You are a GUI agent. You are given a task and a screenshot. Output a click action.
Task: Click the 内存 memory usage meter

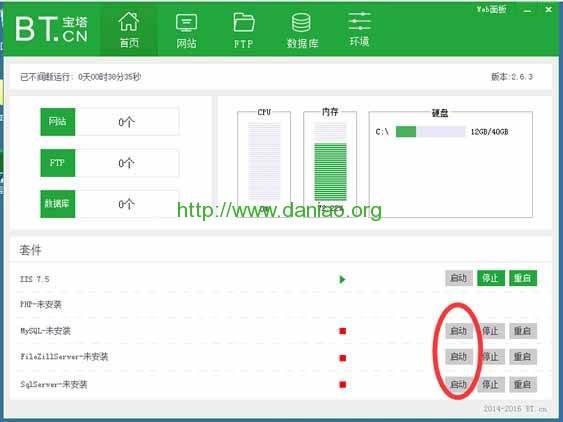point(330,161)
